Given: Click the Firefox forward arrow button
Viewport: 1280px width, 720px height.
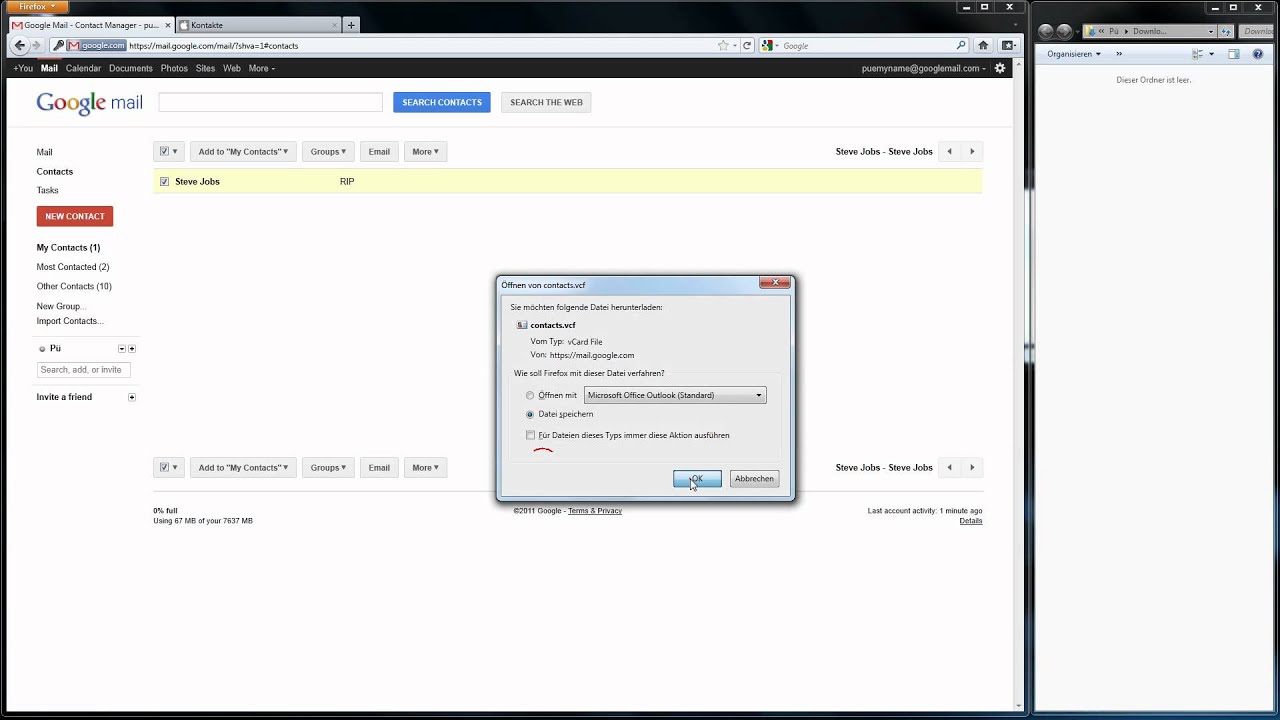Looking at the screenshot, I should tap(37, 45).
